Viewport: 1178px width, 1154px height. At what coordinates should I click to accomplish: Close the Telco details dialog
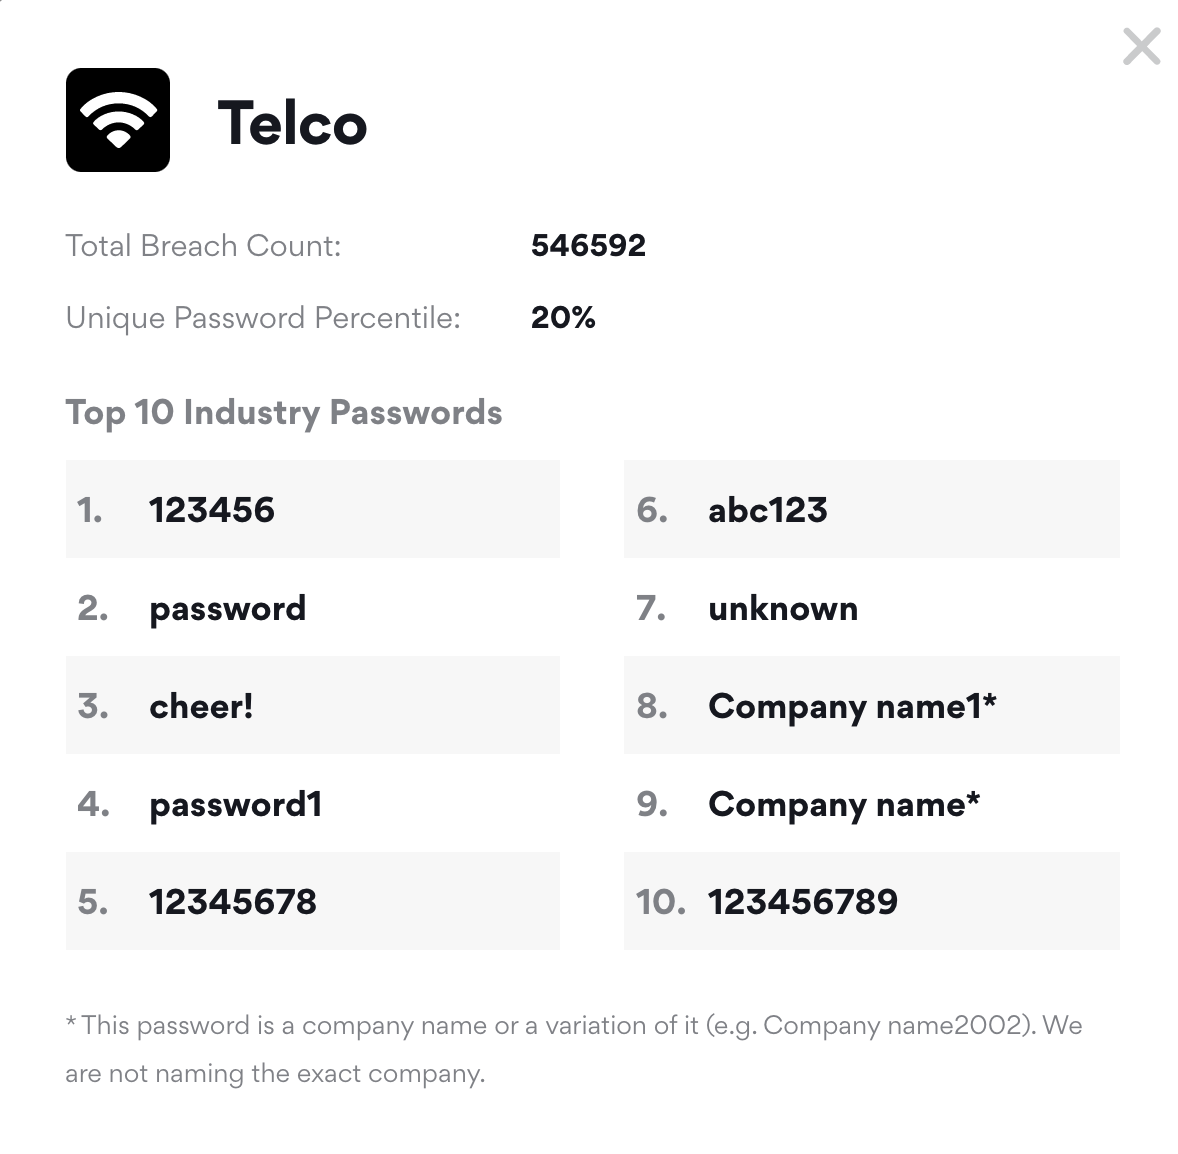coord(1141,47)
